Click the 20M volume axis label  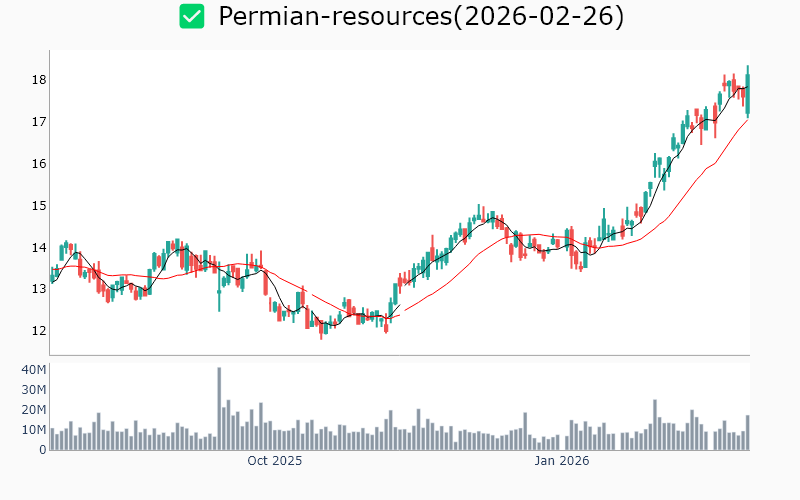point(34,410)
